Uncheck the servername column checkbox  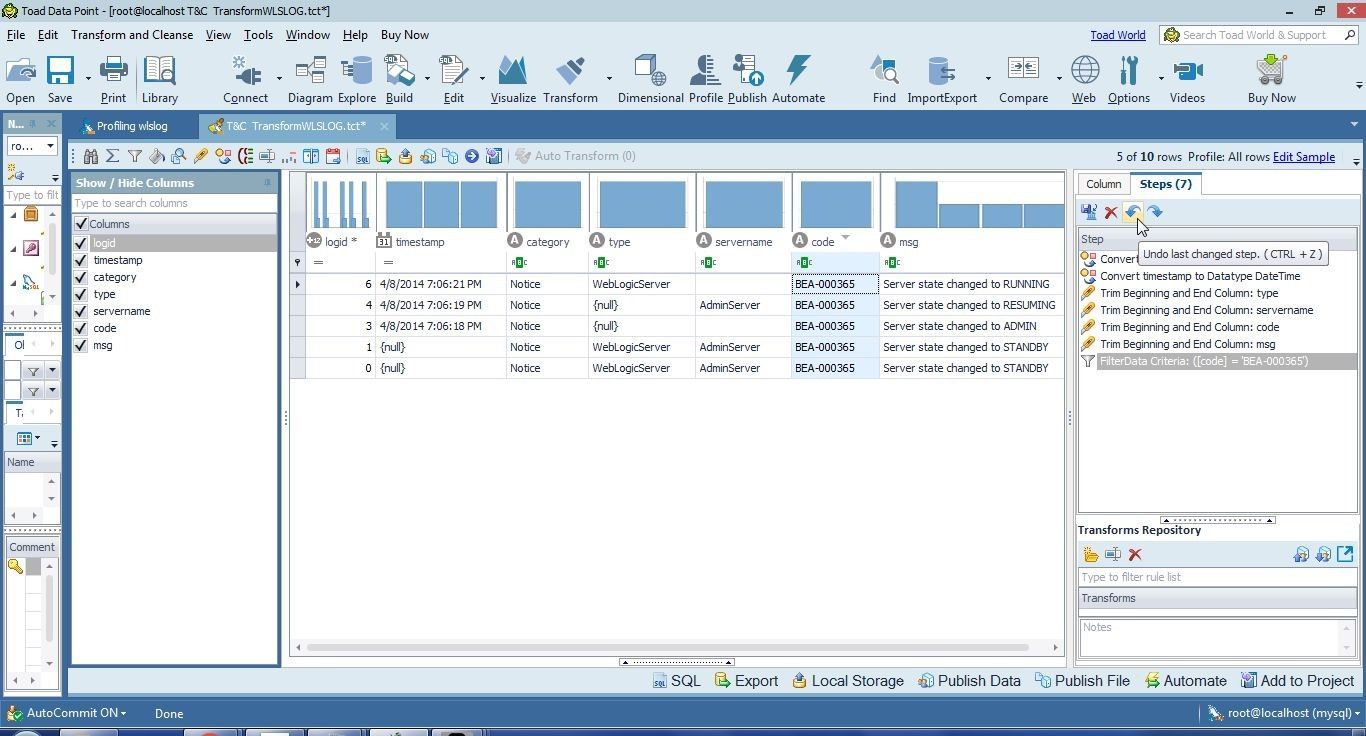pos(81,311)
